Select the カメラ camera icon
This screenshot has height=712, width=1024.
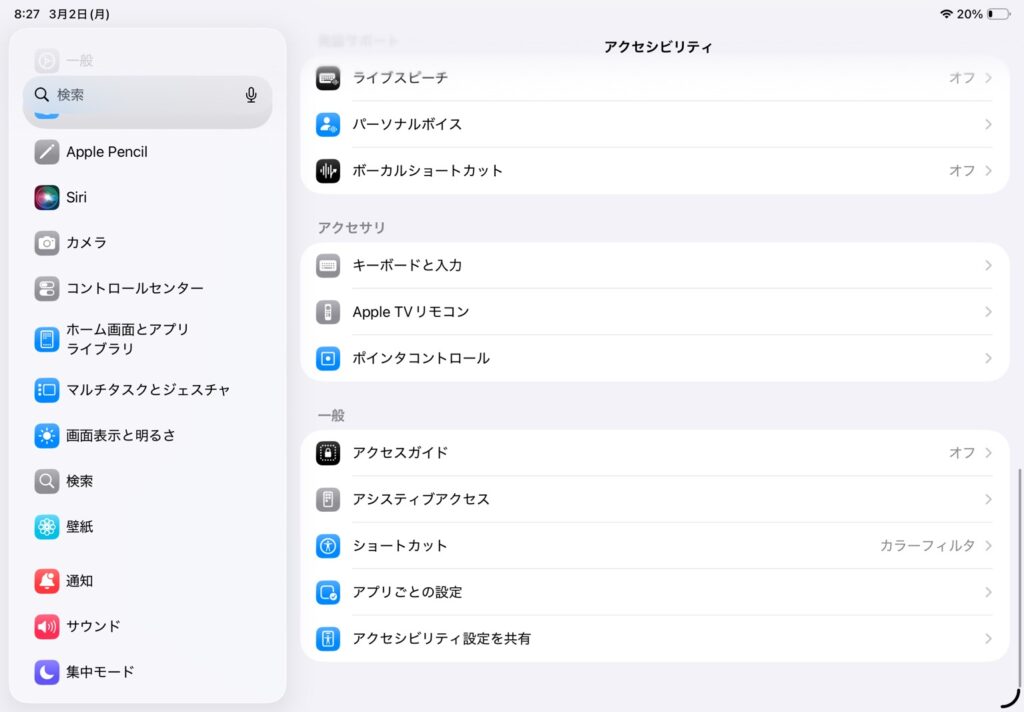[x=47, y=243]
